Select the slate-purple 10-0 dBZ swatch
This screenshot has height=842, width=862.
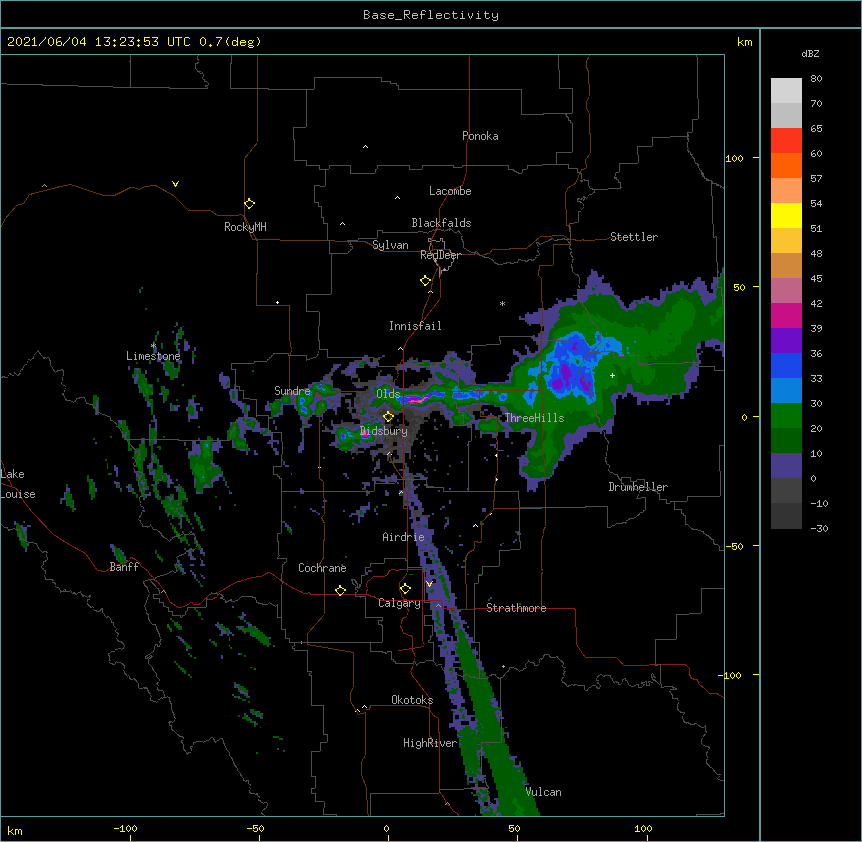[786, 466]
